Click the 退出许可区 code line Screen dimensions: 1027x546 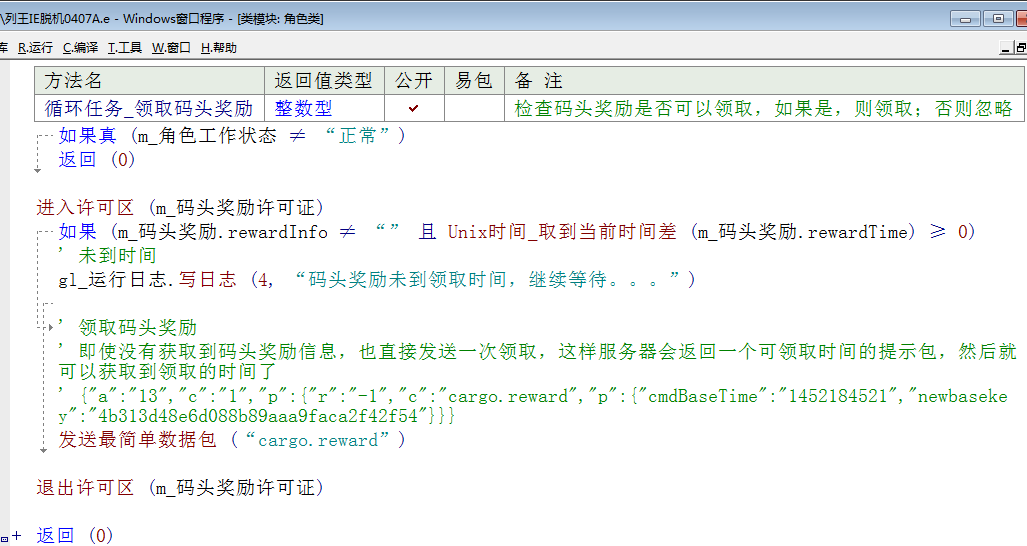[x=180, y=488]
